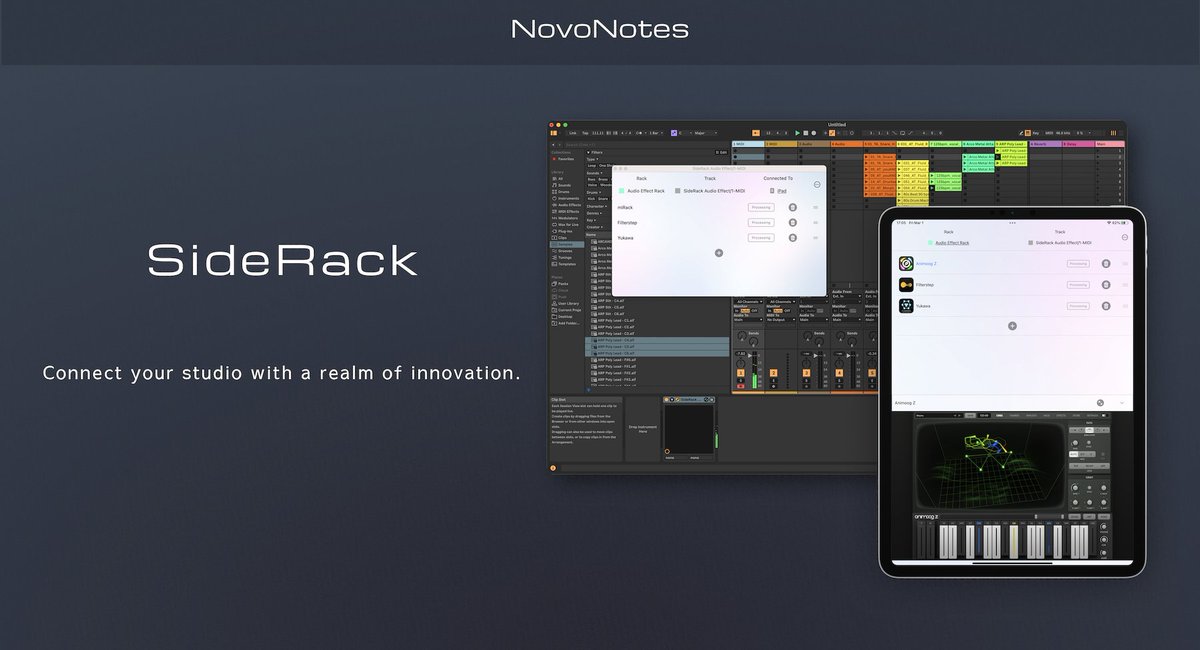This screenshot has height=650, width=1200.
Task: Collapse the Animoog Z panel chevron on iPad
Action: click(x=1121, y=402)
